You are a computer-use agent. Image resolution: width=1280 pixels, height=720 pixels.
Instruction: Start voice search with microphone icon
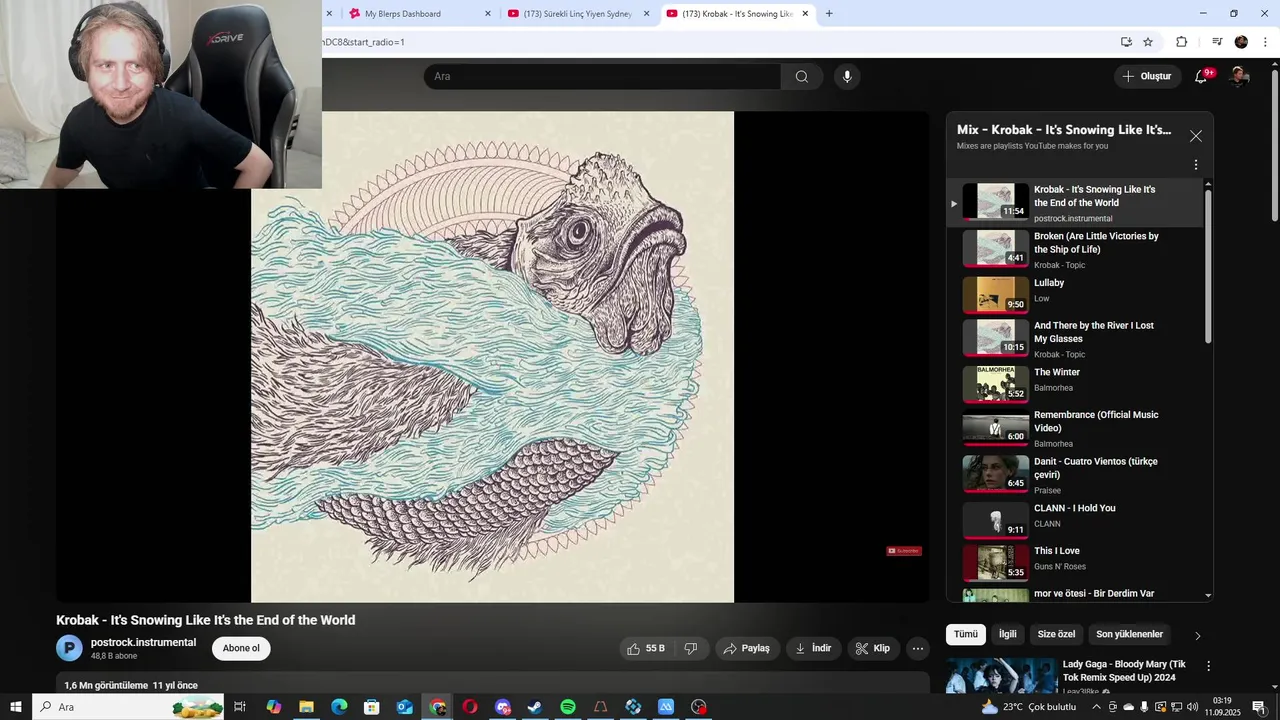[x=847, y=77]
